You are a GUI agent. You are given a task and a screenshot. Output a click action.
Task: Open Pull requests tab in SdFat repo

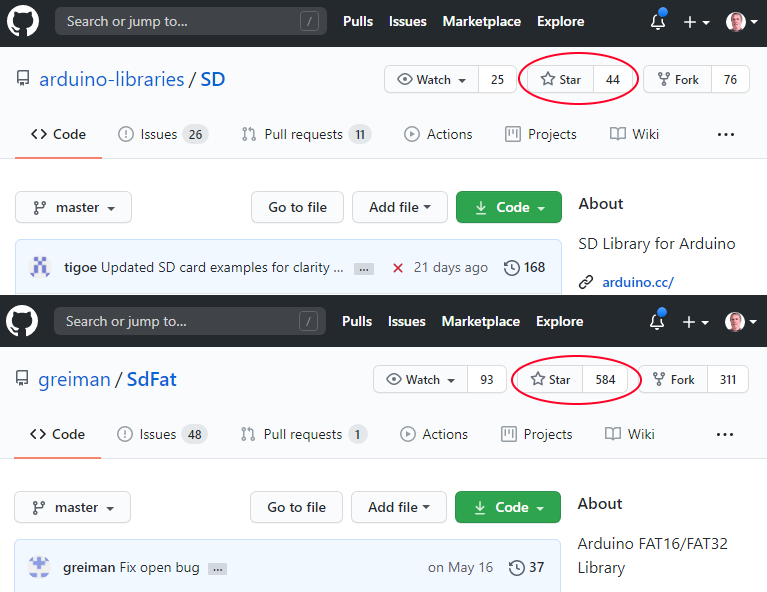(303, 435)
